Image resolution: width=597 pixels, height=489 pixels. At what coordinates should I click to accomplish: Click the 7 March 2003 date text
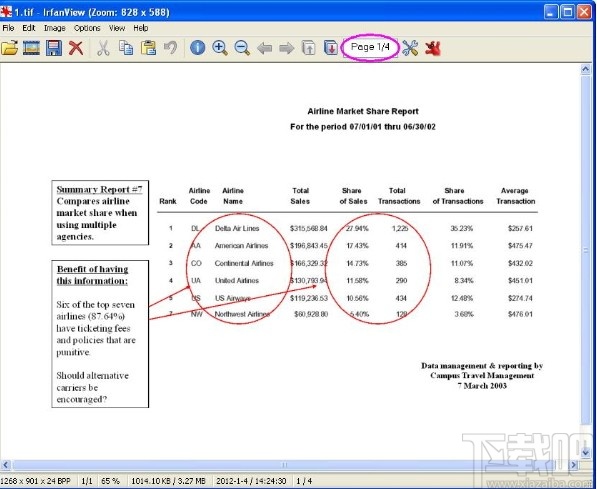coord(482,386)
